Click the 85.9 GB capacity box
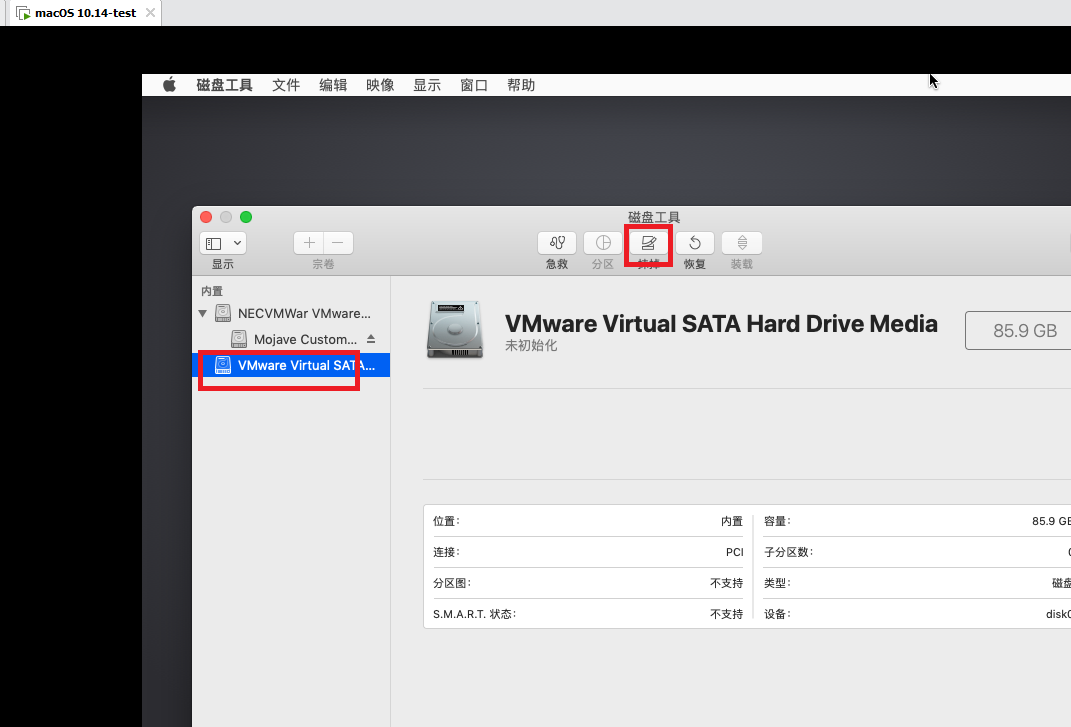Image resolution: width=1071 pixels, height=727 pixels. pos(1019,331)
